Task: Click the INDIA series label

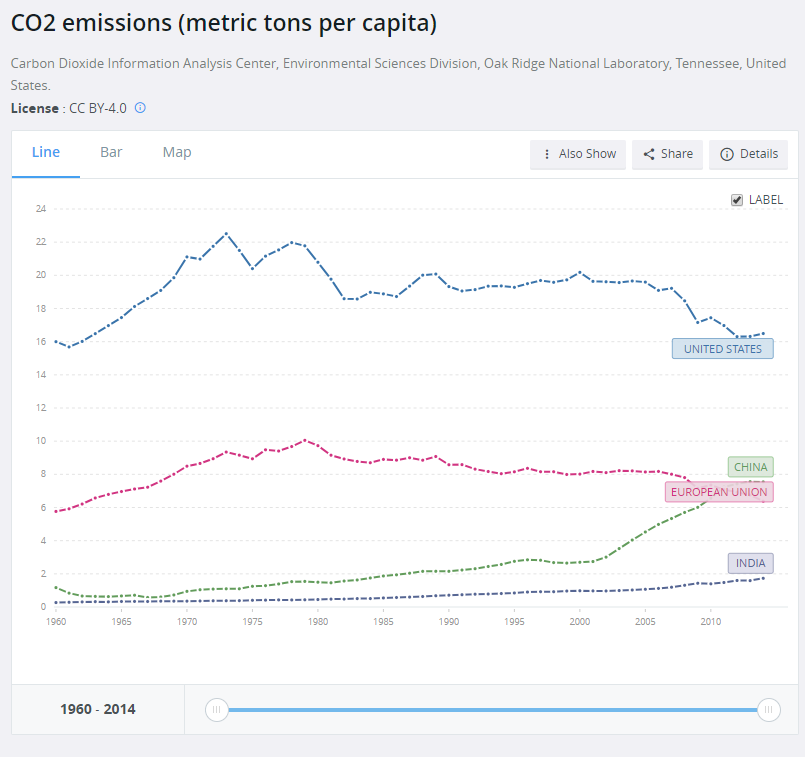Action: [x=750, y=563]
